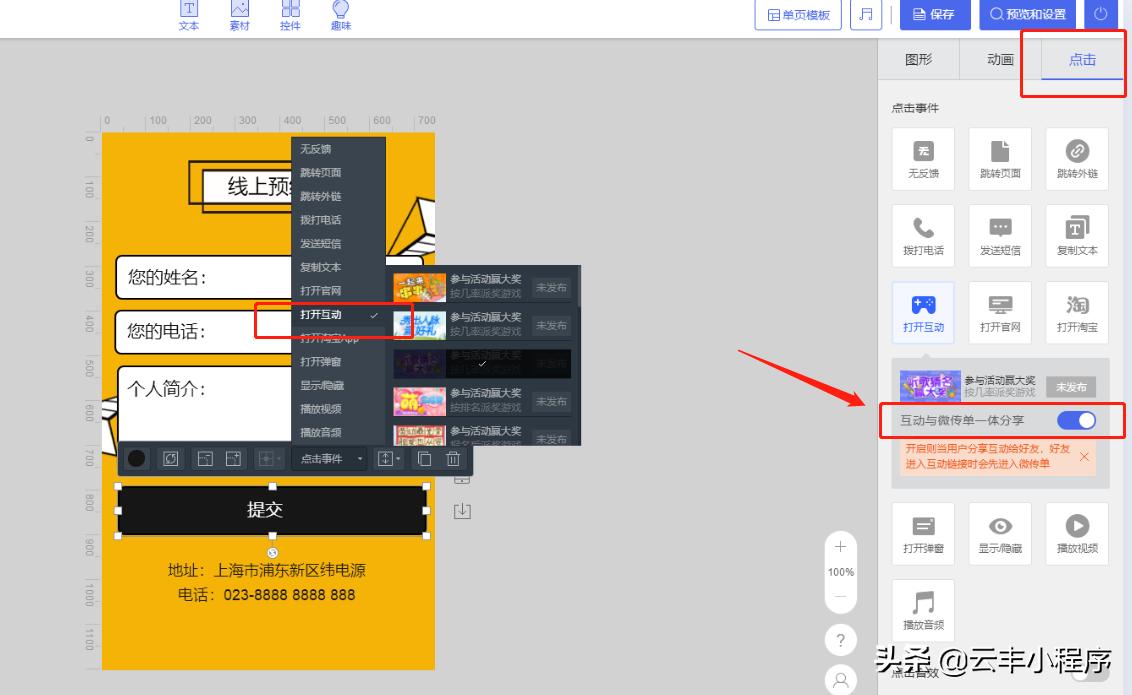Select the 显示/隐藏 eye tile in right panel
1132x695 pixels.
click(x=1000, y=534)
